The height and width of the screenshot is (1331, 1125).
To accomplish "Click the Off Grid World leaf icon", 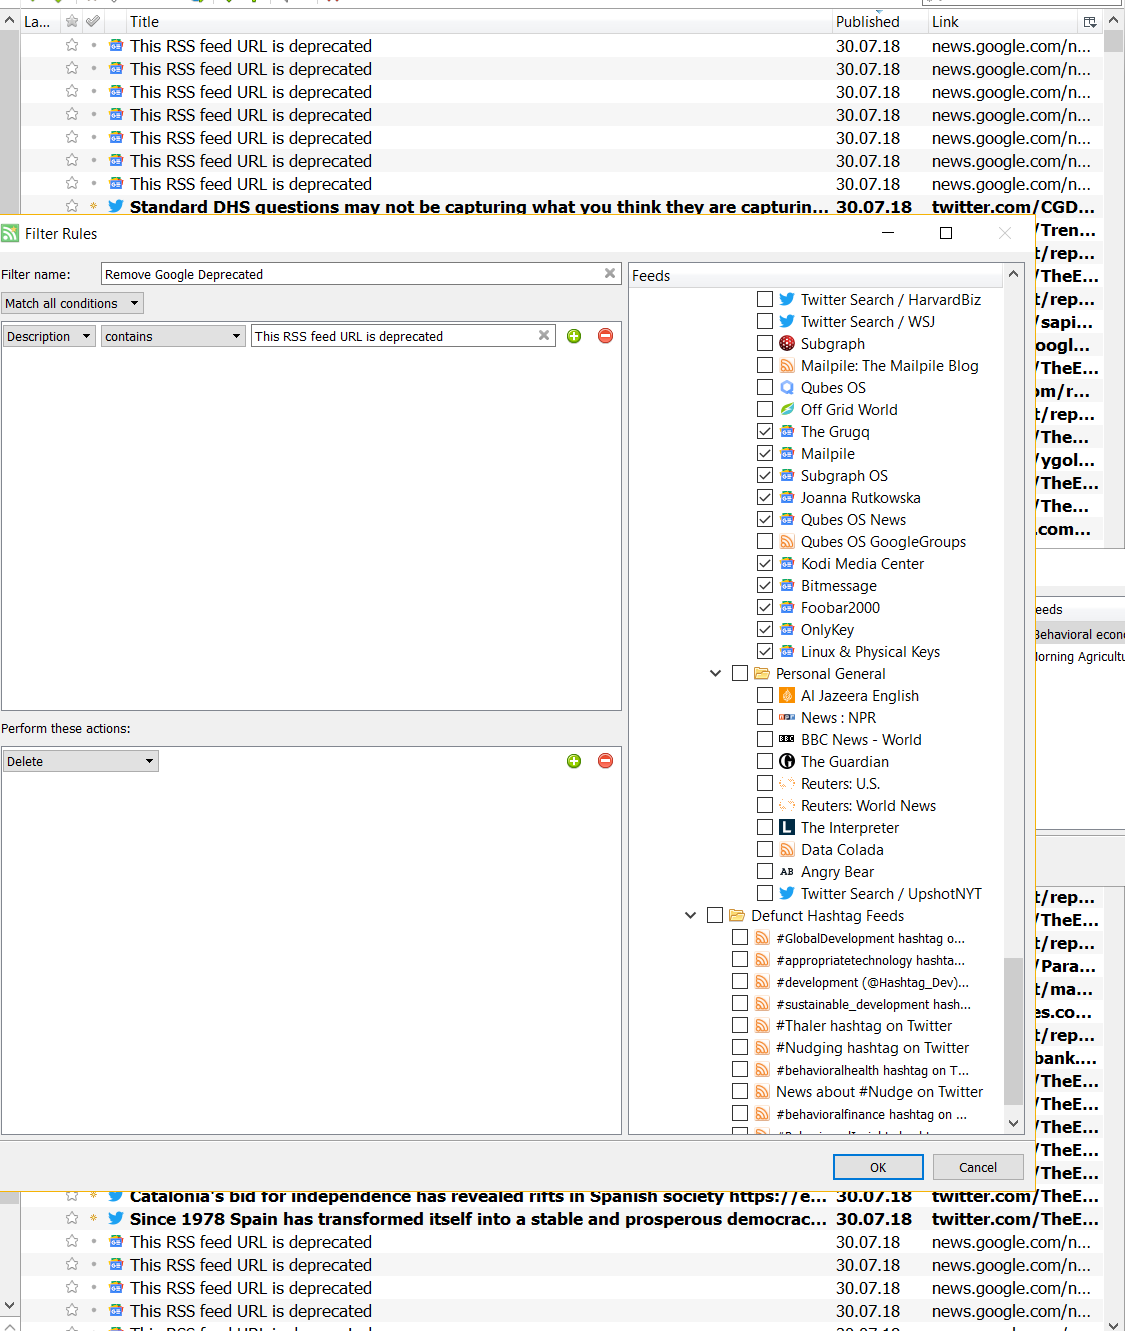I will pos(787,409).
